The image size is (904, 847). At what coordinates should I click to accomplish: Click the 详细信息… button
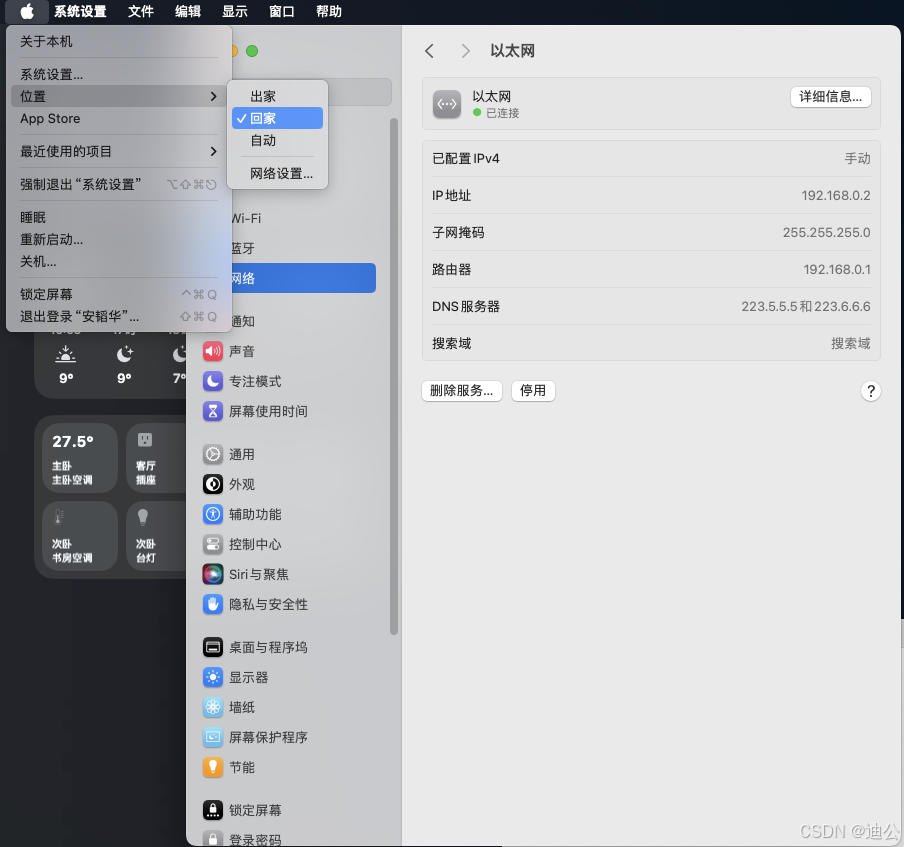(830, 97)
